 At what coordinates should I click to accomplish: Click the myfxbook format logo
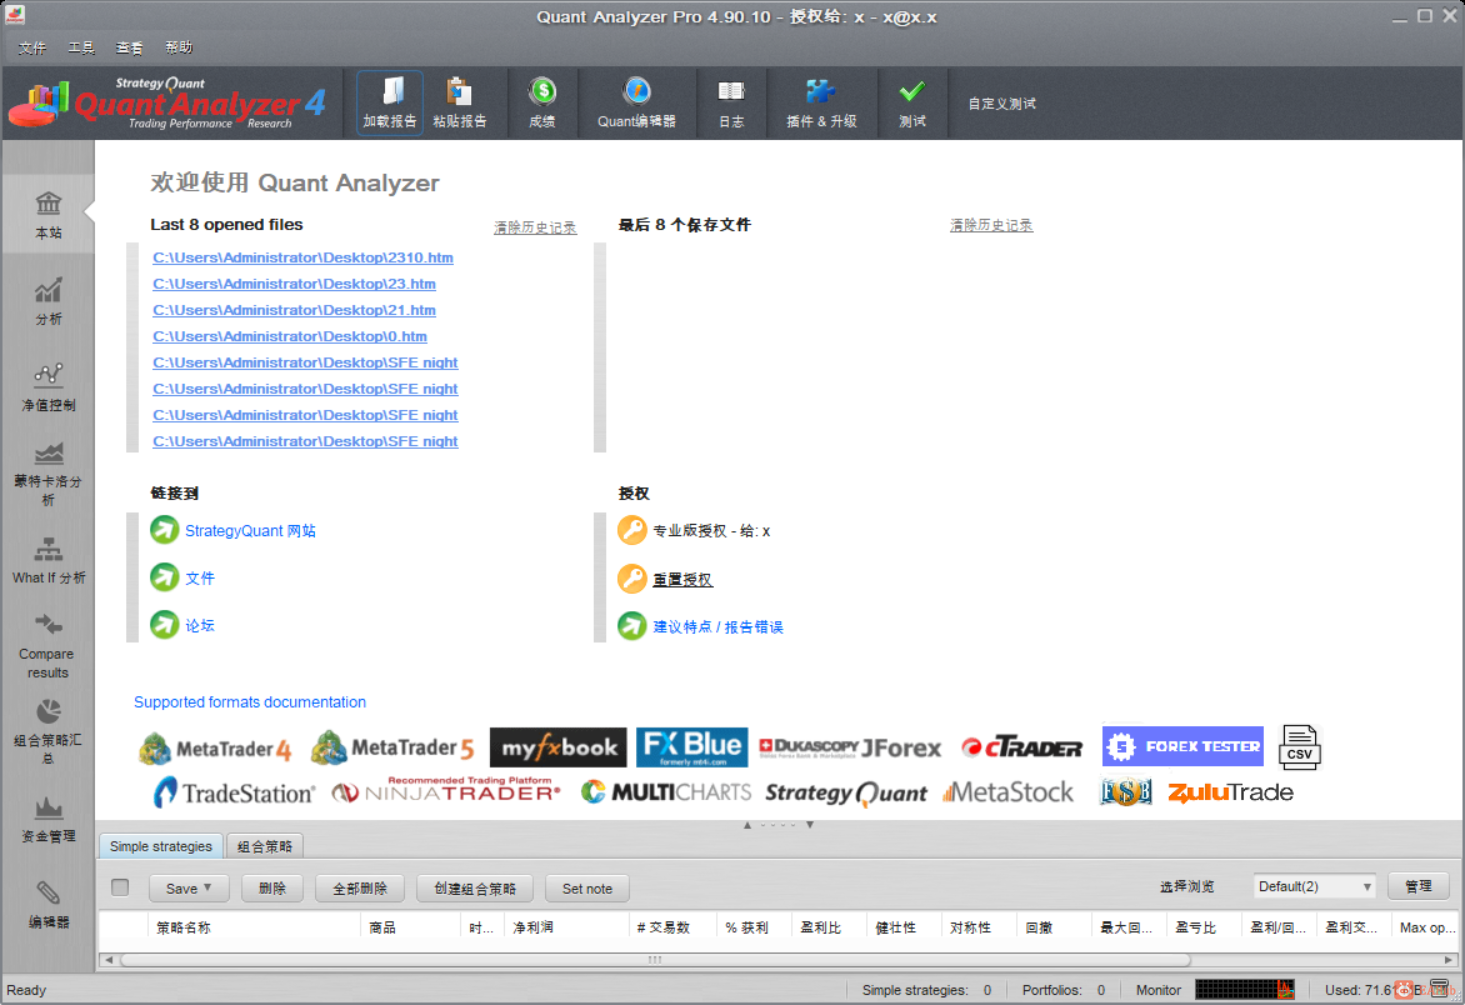pos(558,747)
